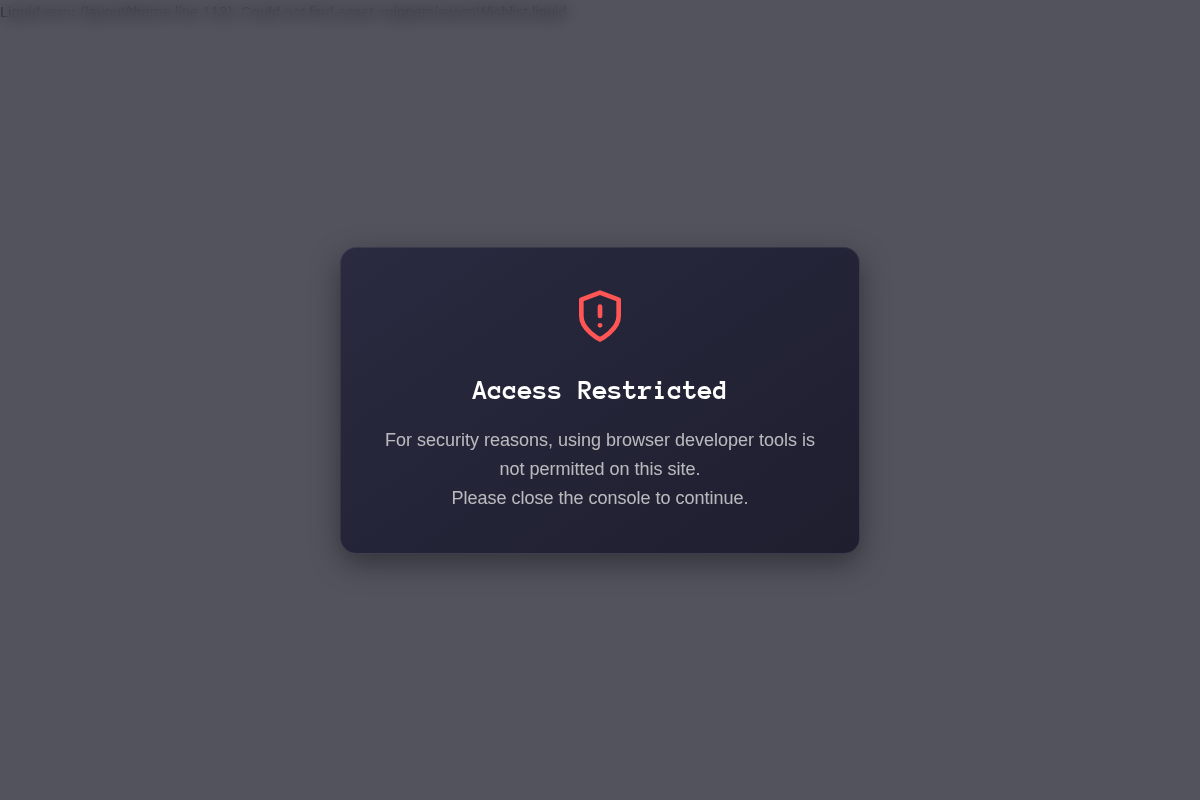
Task: Click the "not permitted on this site" line
Action: tap(600, 469)
